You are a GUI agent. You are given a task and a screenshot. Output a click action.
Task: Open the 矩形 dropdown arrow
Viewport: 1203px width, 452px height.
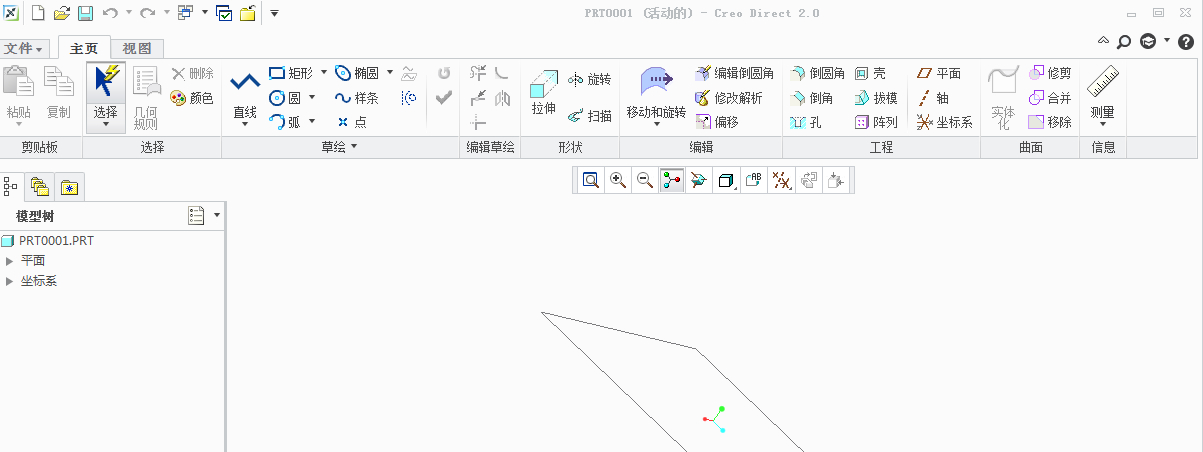(x=324, y=72)
